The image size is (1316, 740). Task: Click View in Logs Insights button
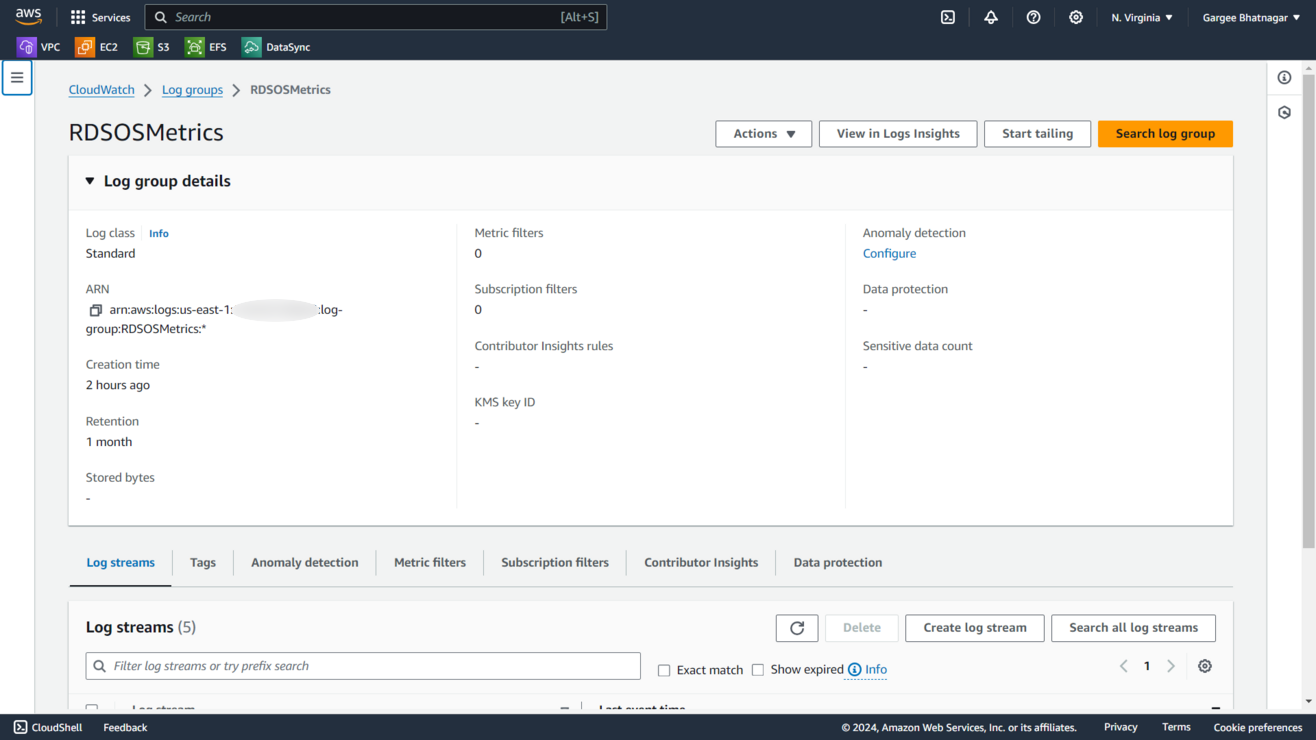(x=898, y=134)
